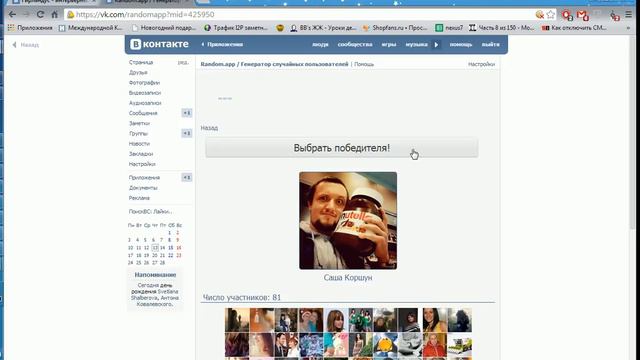Open помощь in VK header
The height and width of the screenshot is (360, 640).
pos(461,44)
